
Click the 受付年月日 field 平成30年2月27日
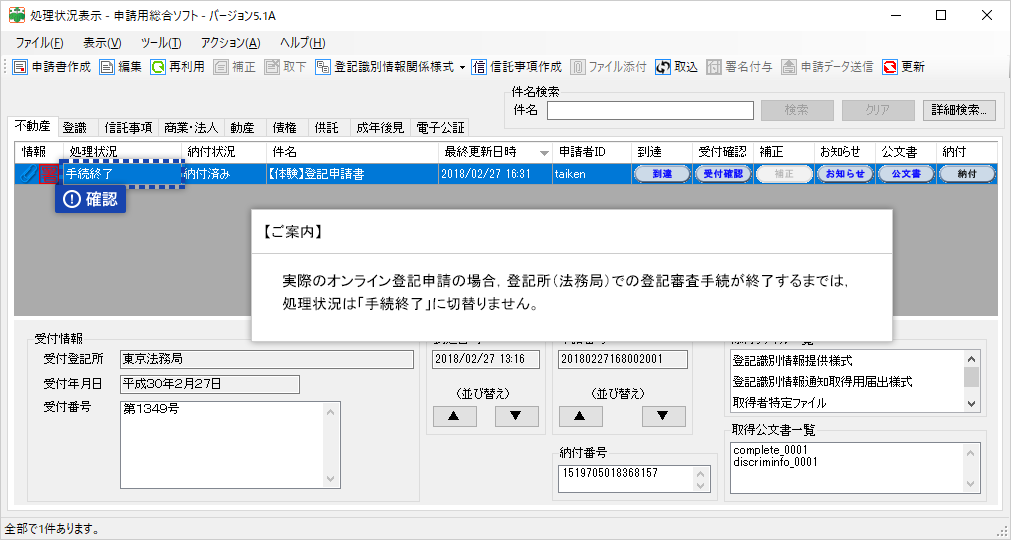[210, 384]
